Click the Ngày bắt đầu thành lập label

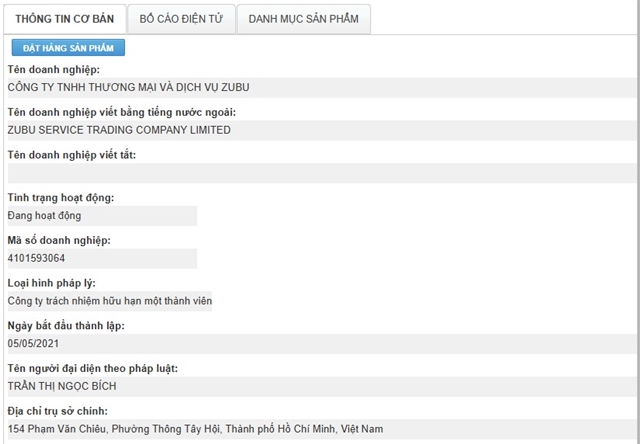tap(65, 326)
